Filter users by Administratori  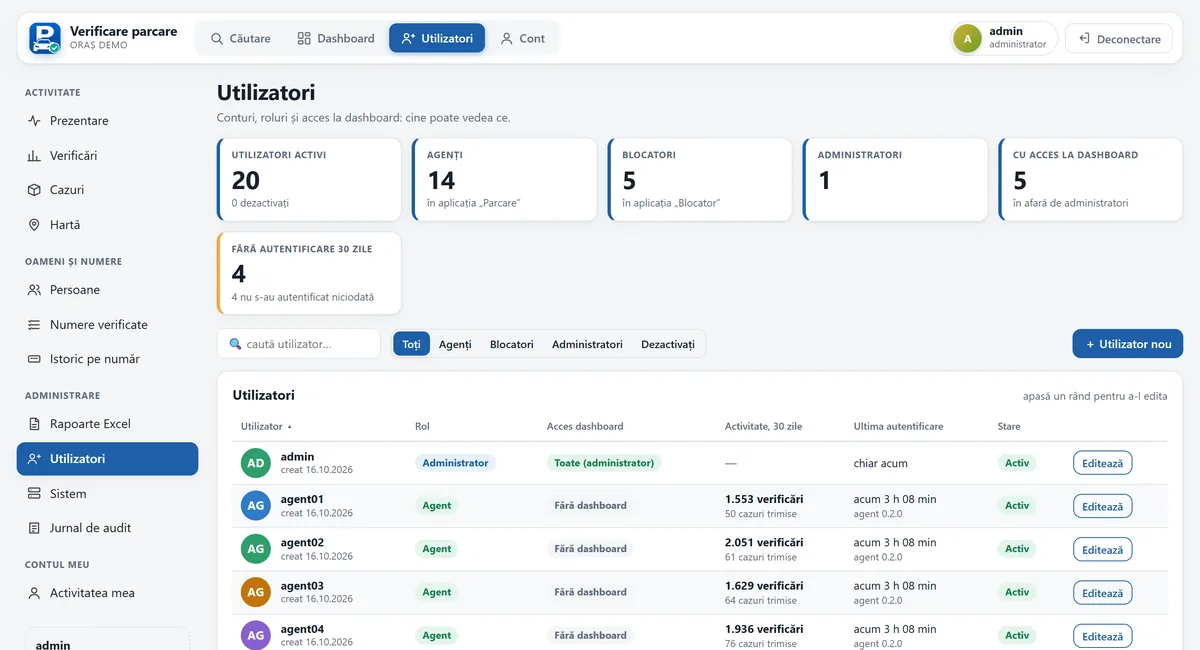[587, 344]
